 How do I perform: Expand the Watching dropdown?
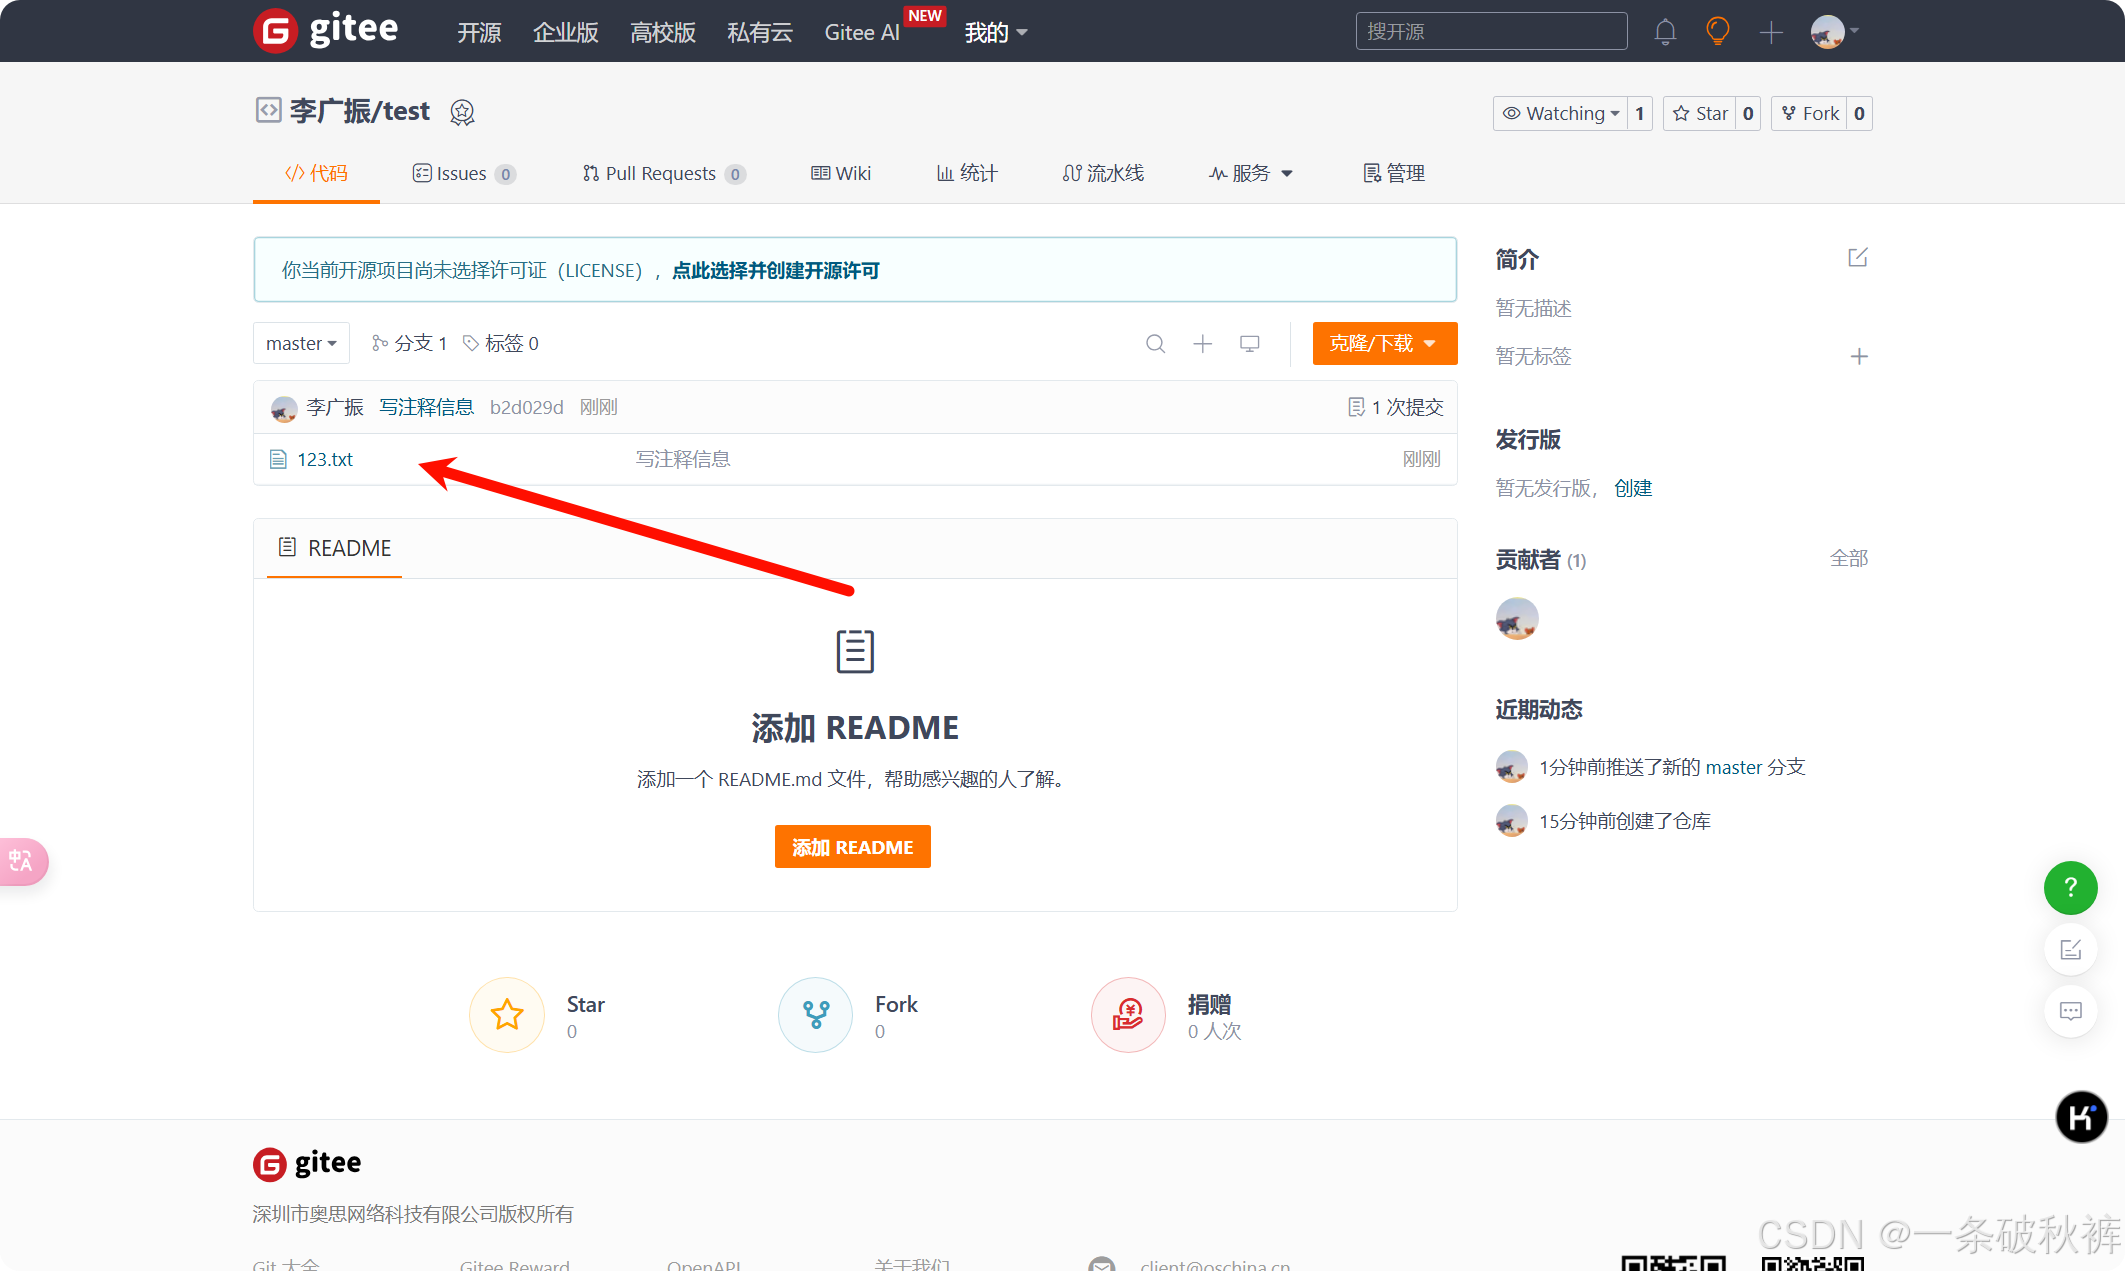(x=1560, y=114)
